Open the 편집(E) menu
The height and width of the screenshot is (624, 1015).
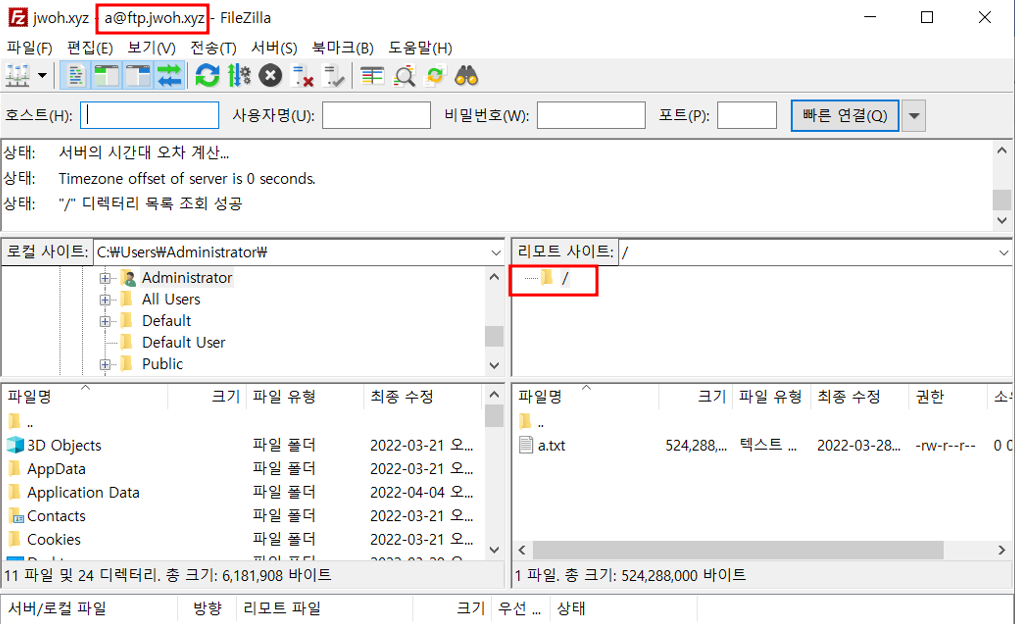pos(89,48)
